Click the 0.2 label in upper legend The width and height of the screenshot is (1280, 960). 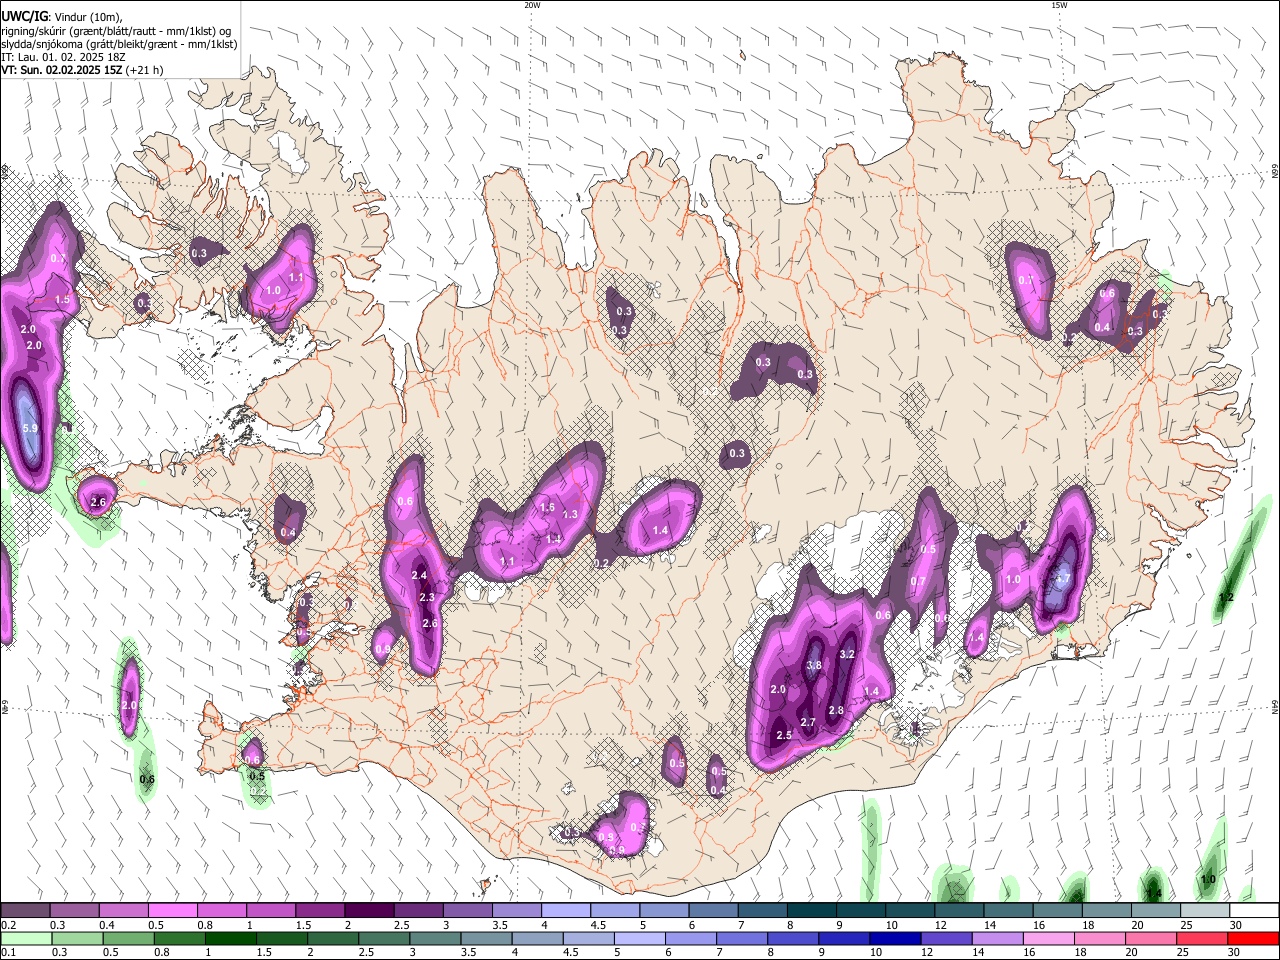(x=8, y=925)
